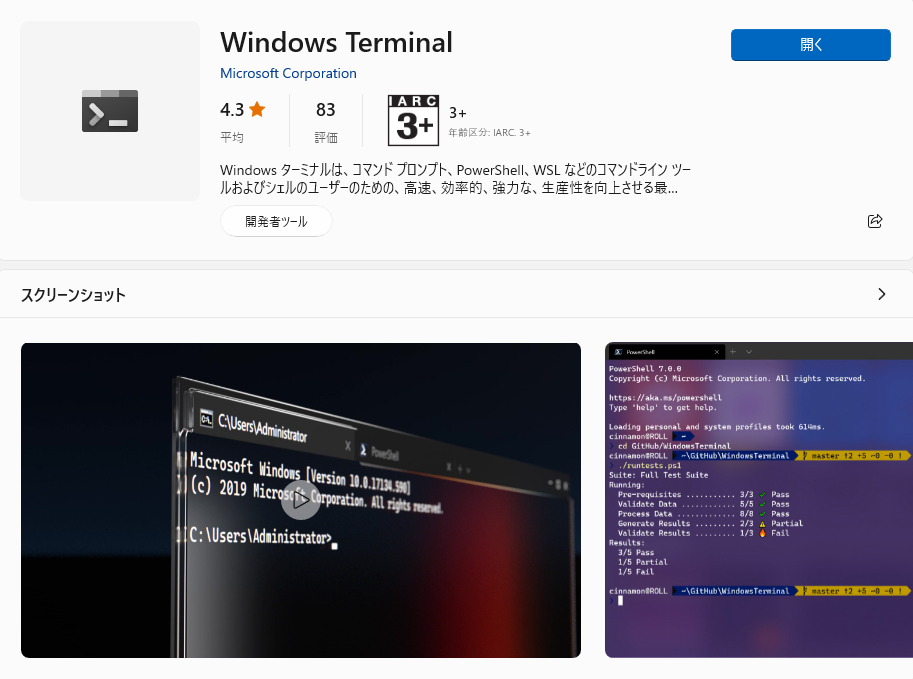Screen dimensions: 913x679
Task: Click the app description paragraph
Action: point(455,179)
